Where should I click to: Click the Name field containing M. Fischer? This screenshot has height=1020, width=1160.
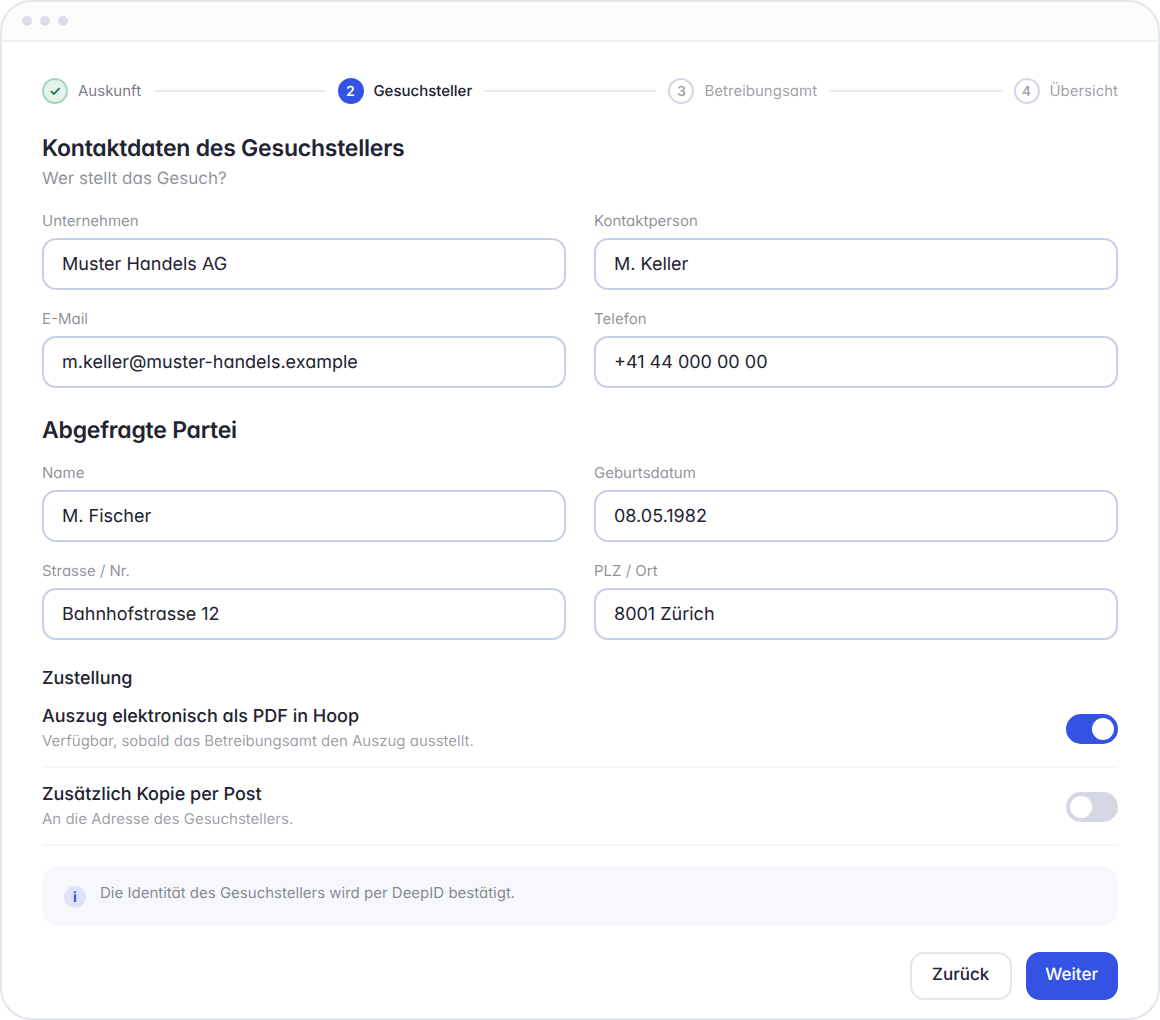(x=304, y=516)
